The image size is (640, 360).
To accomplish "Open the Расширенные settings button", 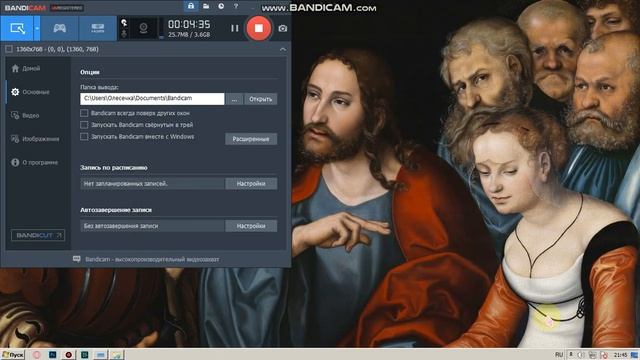I will (251, 139).
